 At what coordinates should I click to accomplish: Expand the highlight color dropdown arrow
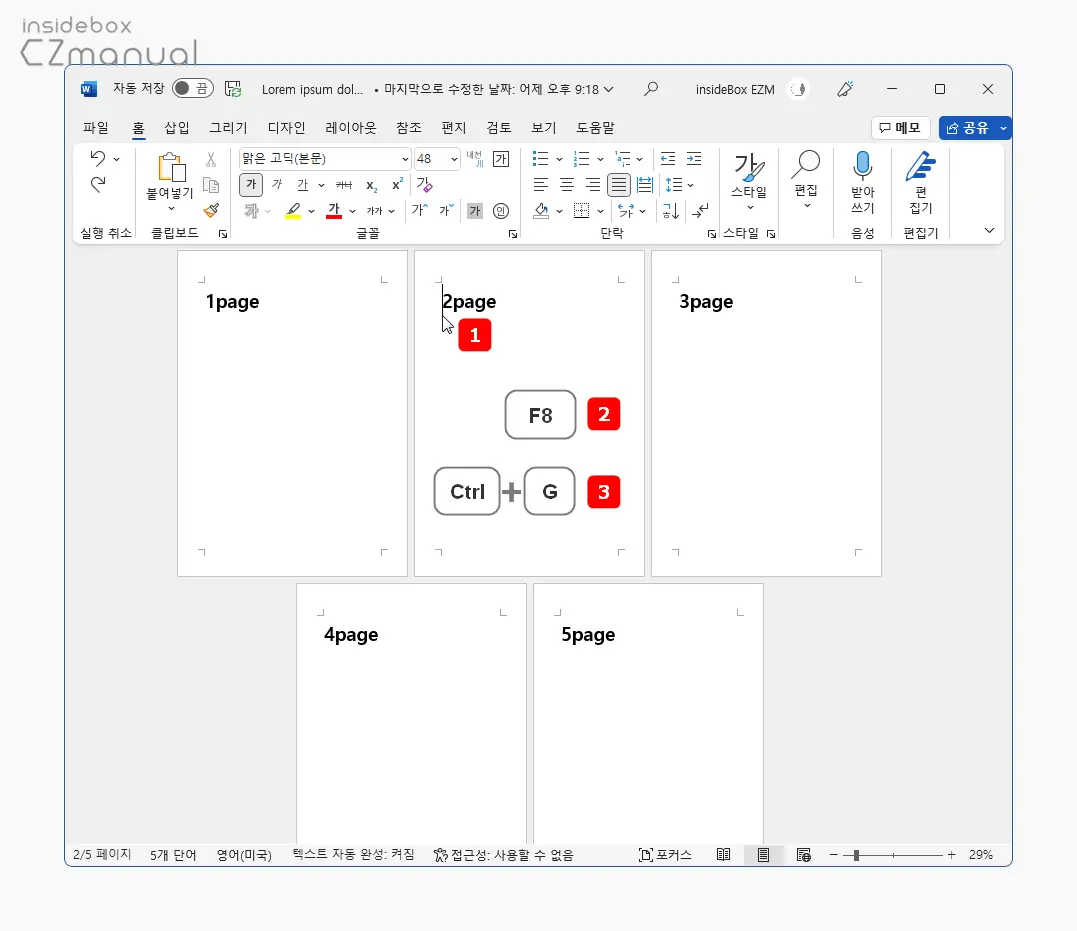pos(311,211)
